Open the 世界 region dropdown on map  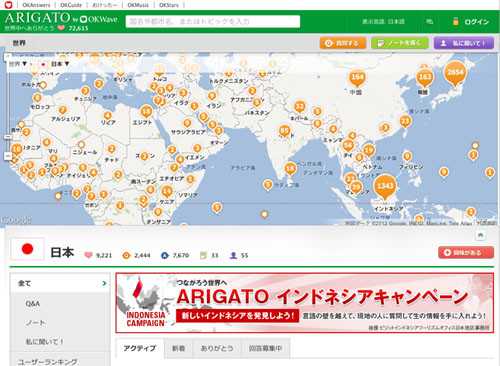[x=18, y=64]
